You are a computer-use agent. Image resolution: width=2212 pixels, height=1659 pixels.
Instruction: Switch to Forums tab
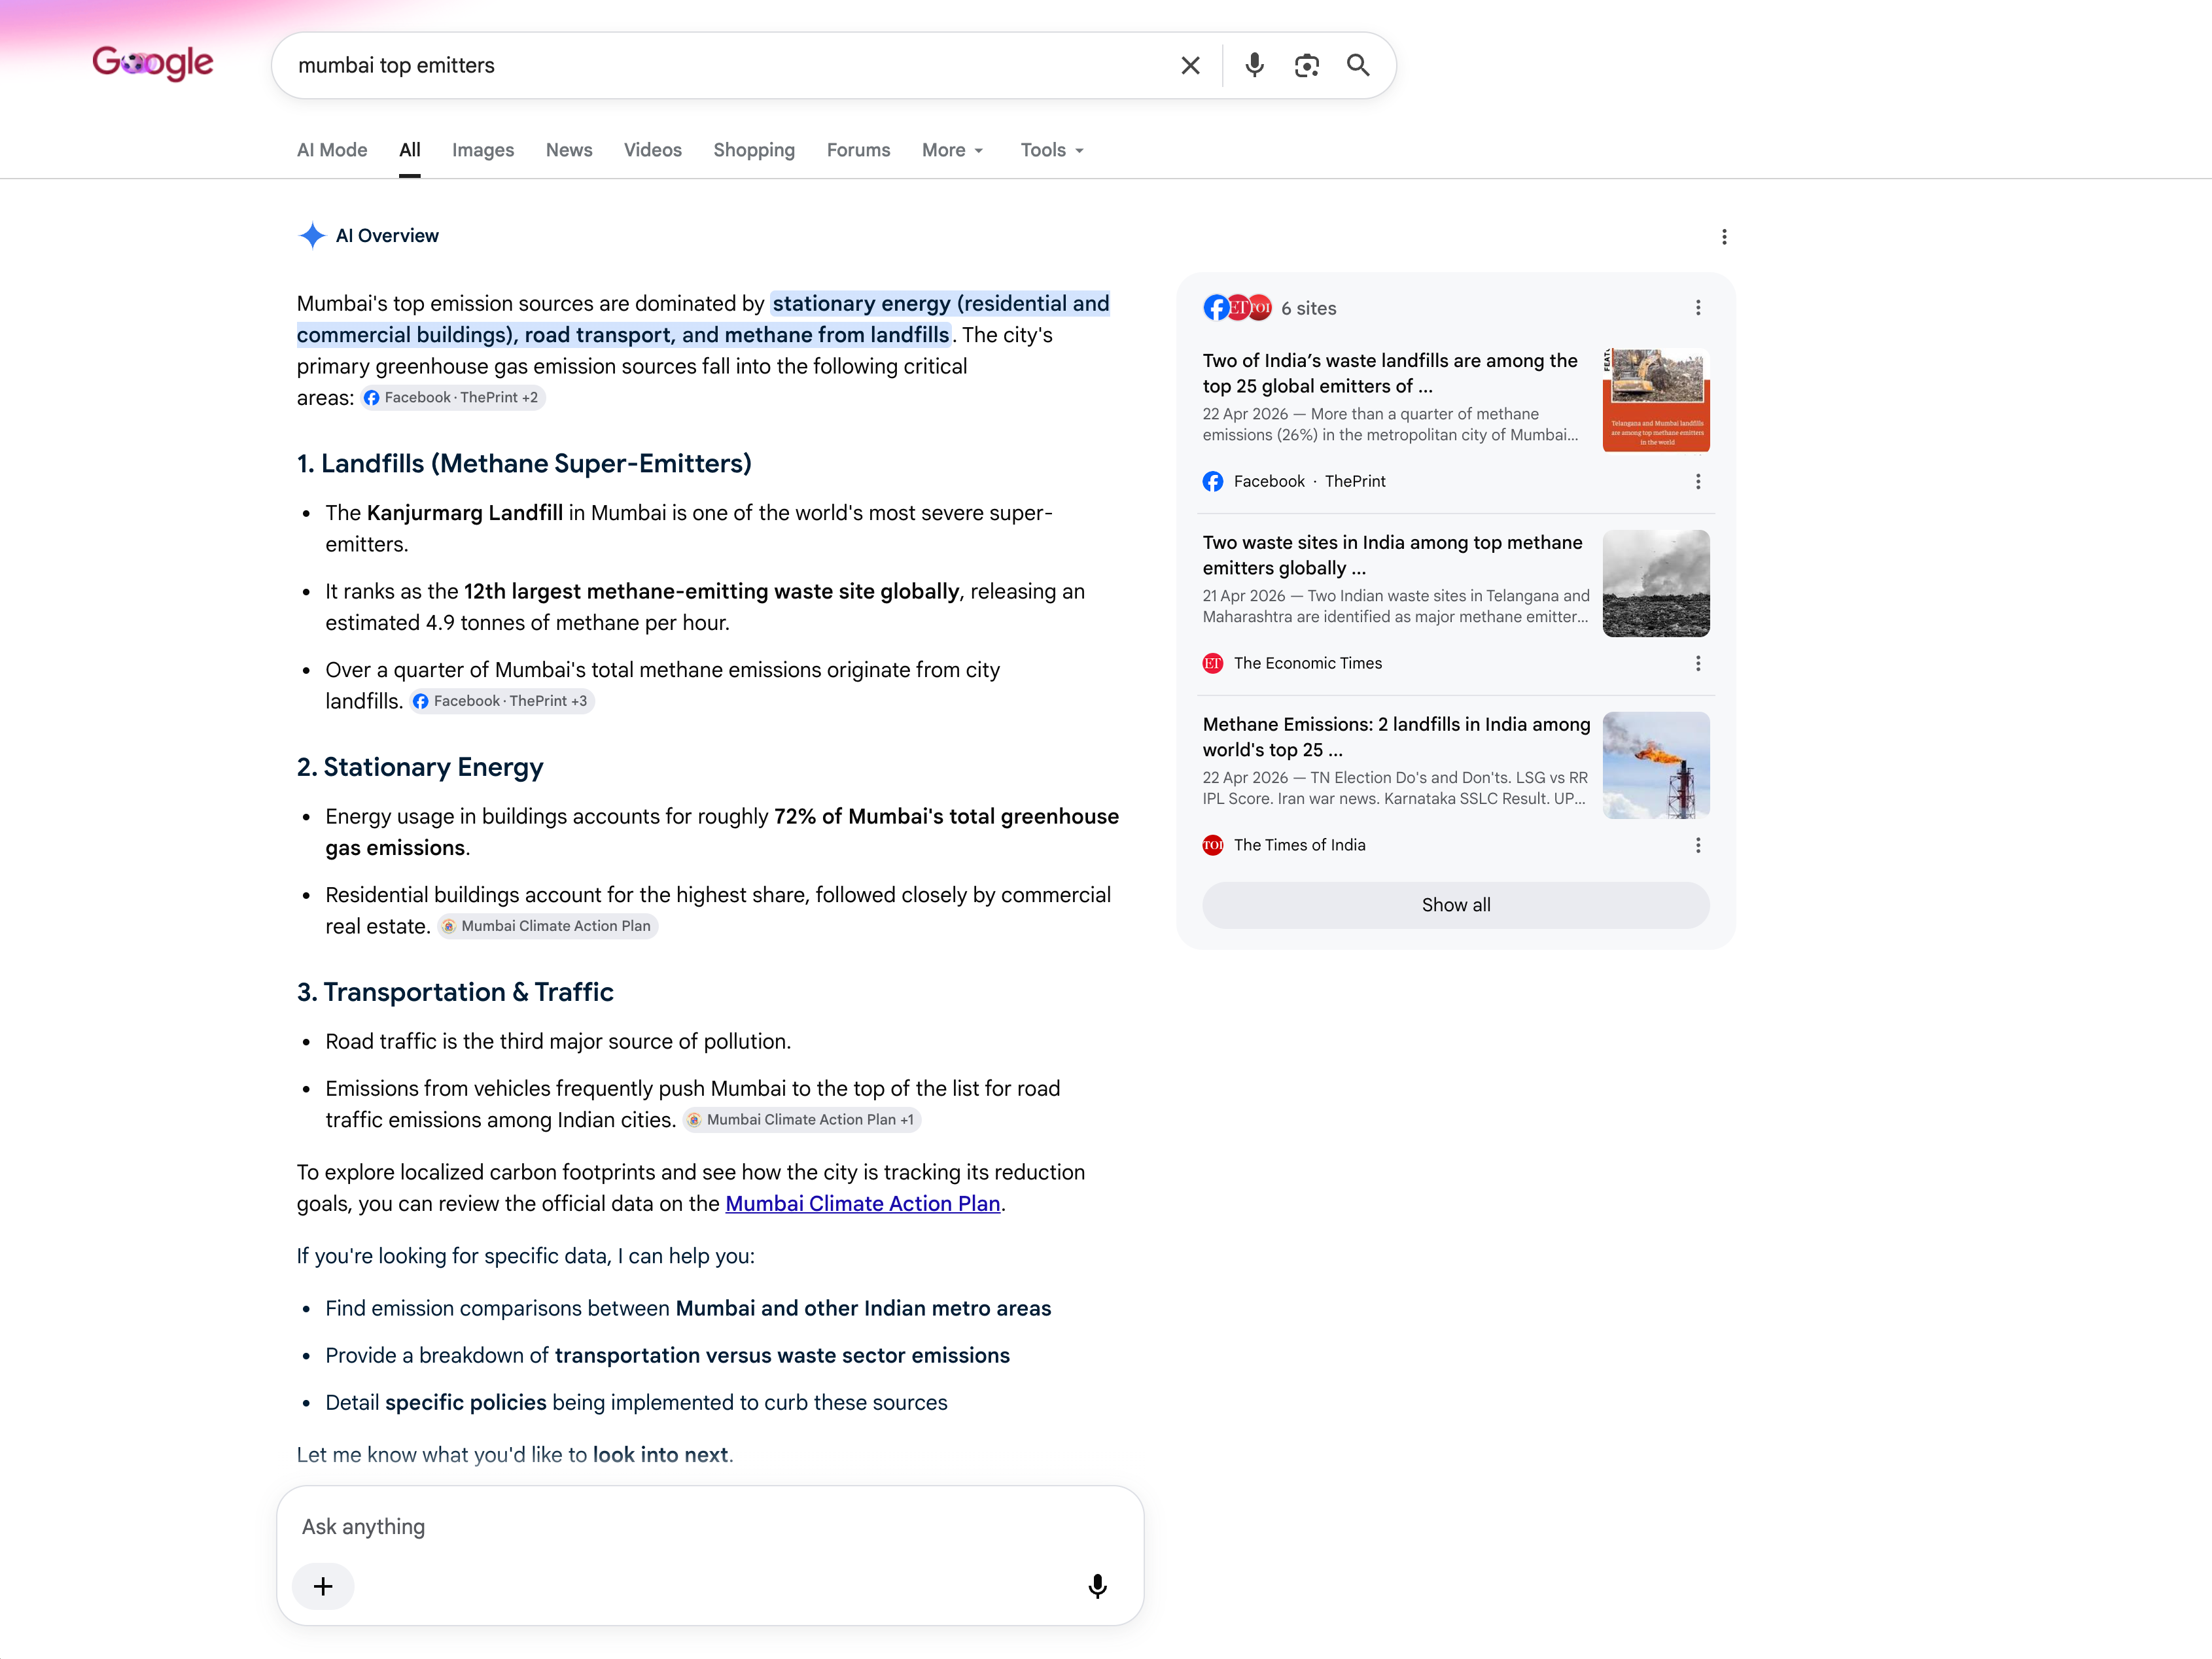[858, 150]
